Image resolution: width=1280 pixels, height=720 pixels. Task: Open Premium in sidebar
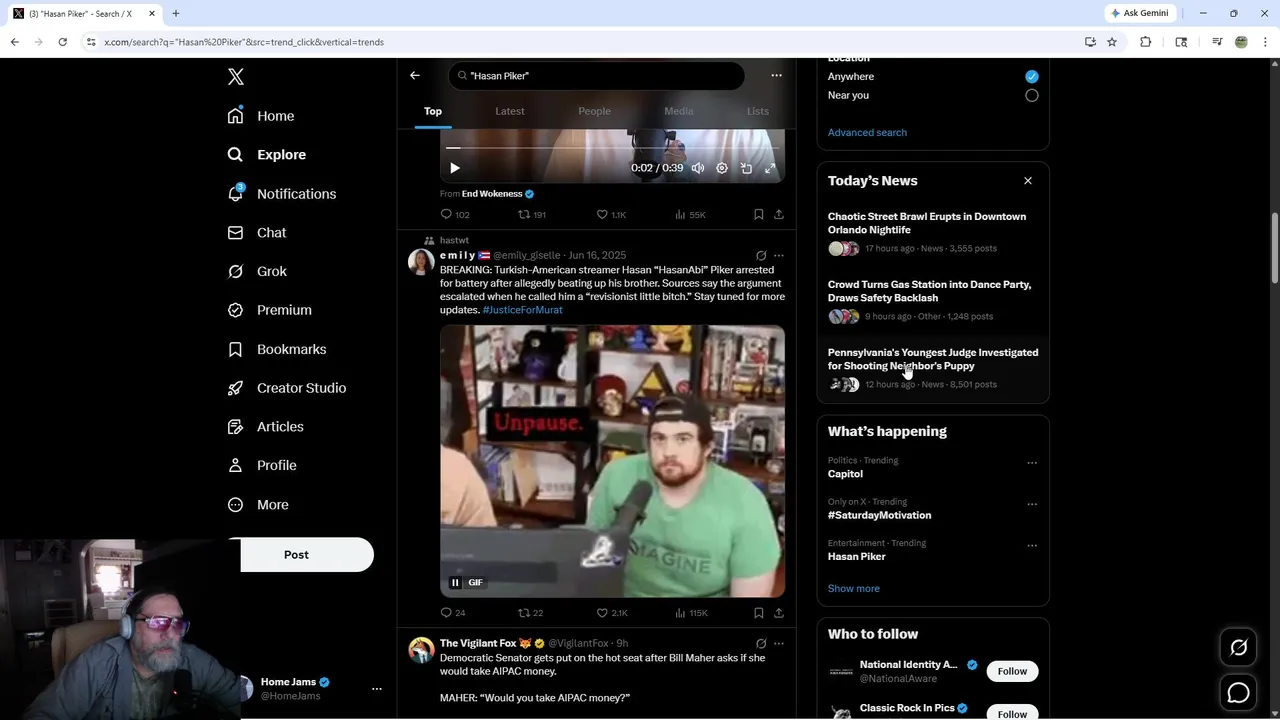(x=270, y=310)
